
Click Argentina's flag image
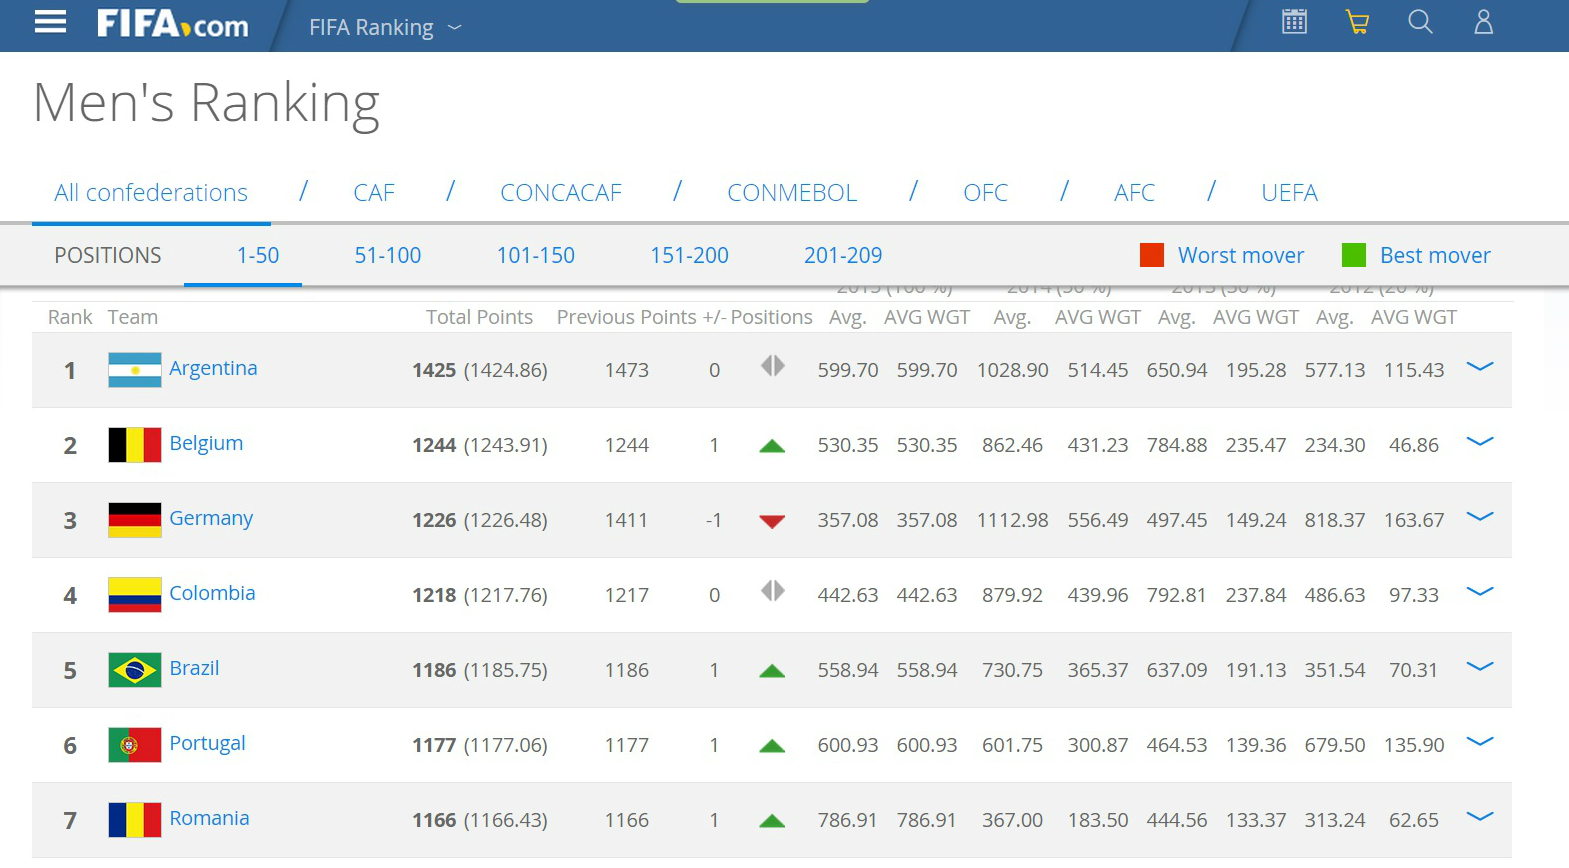tap(135, 370)
